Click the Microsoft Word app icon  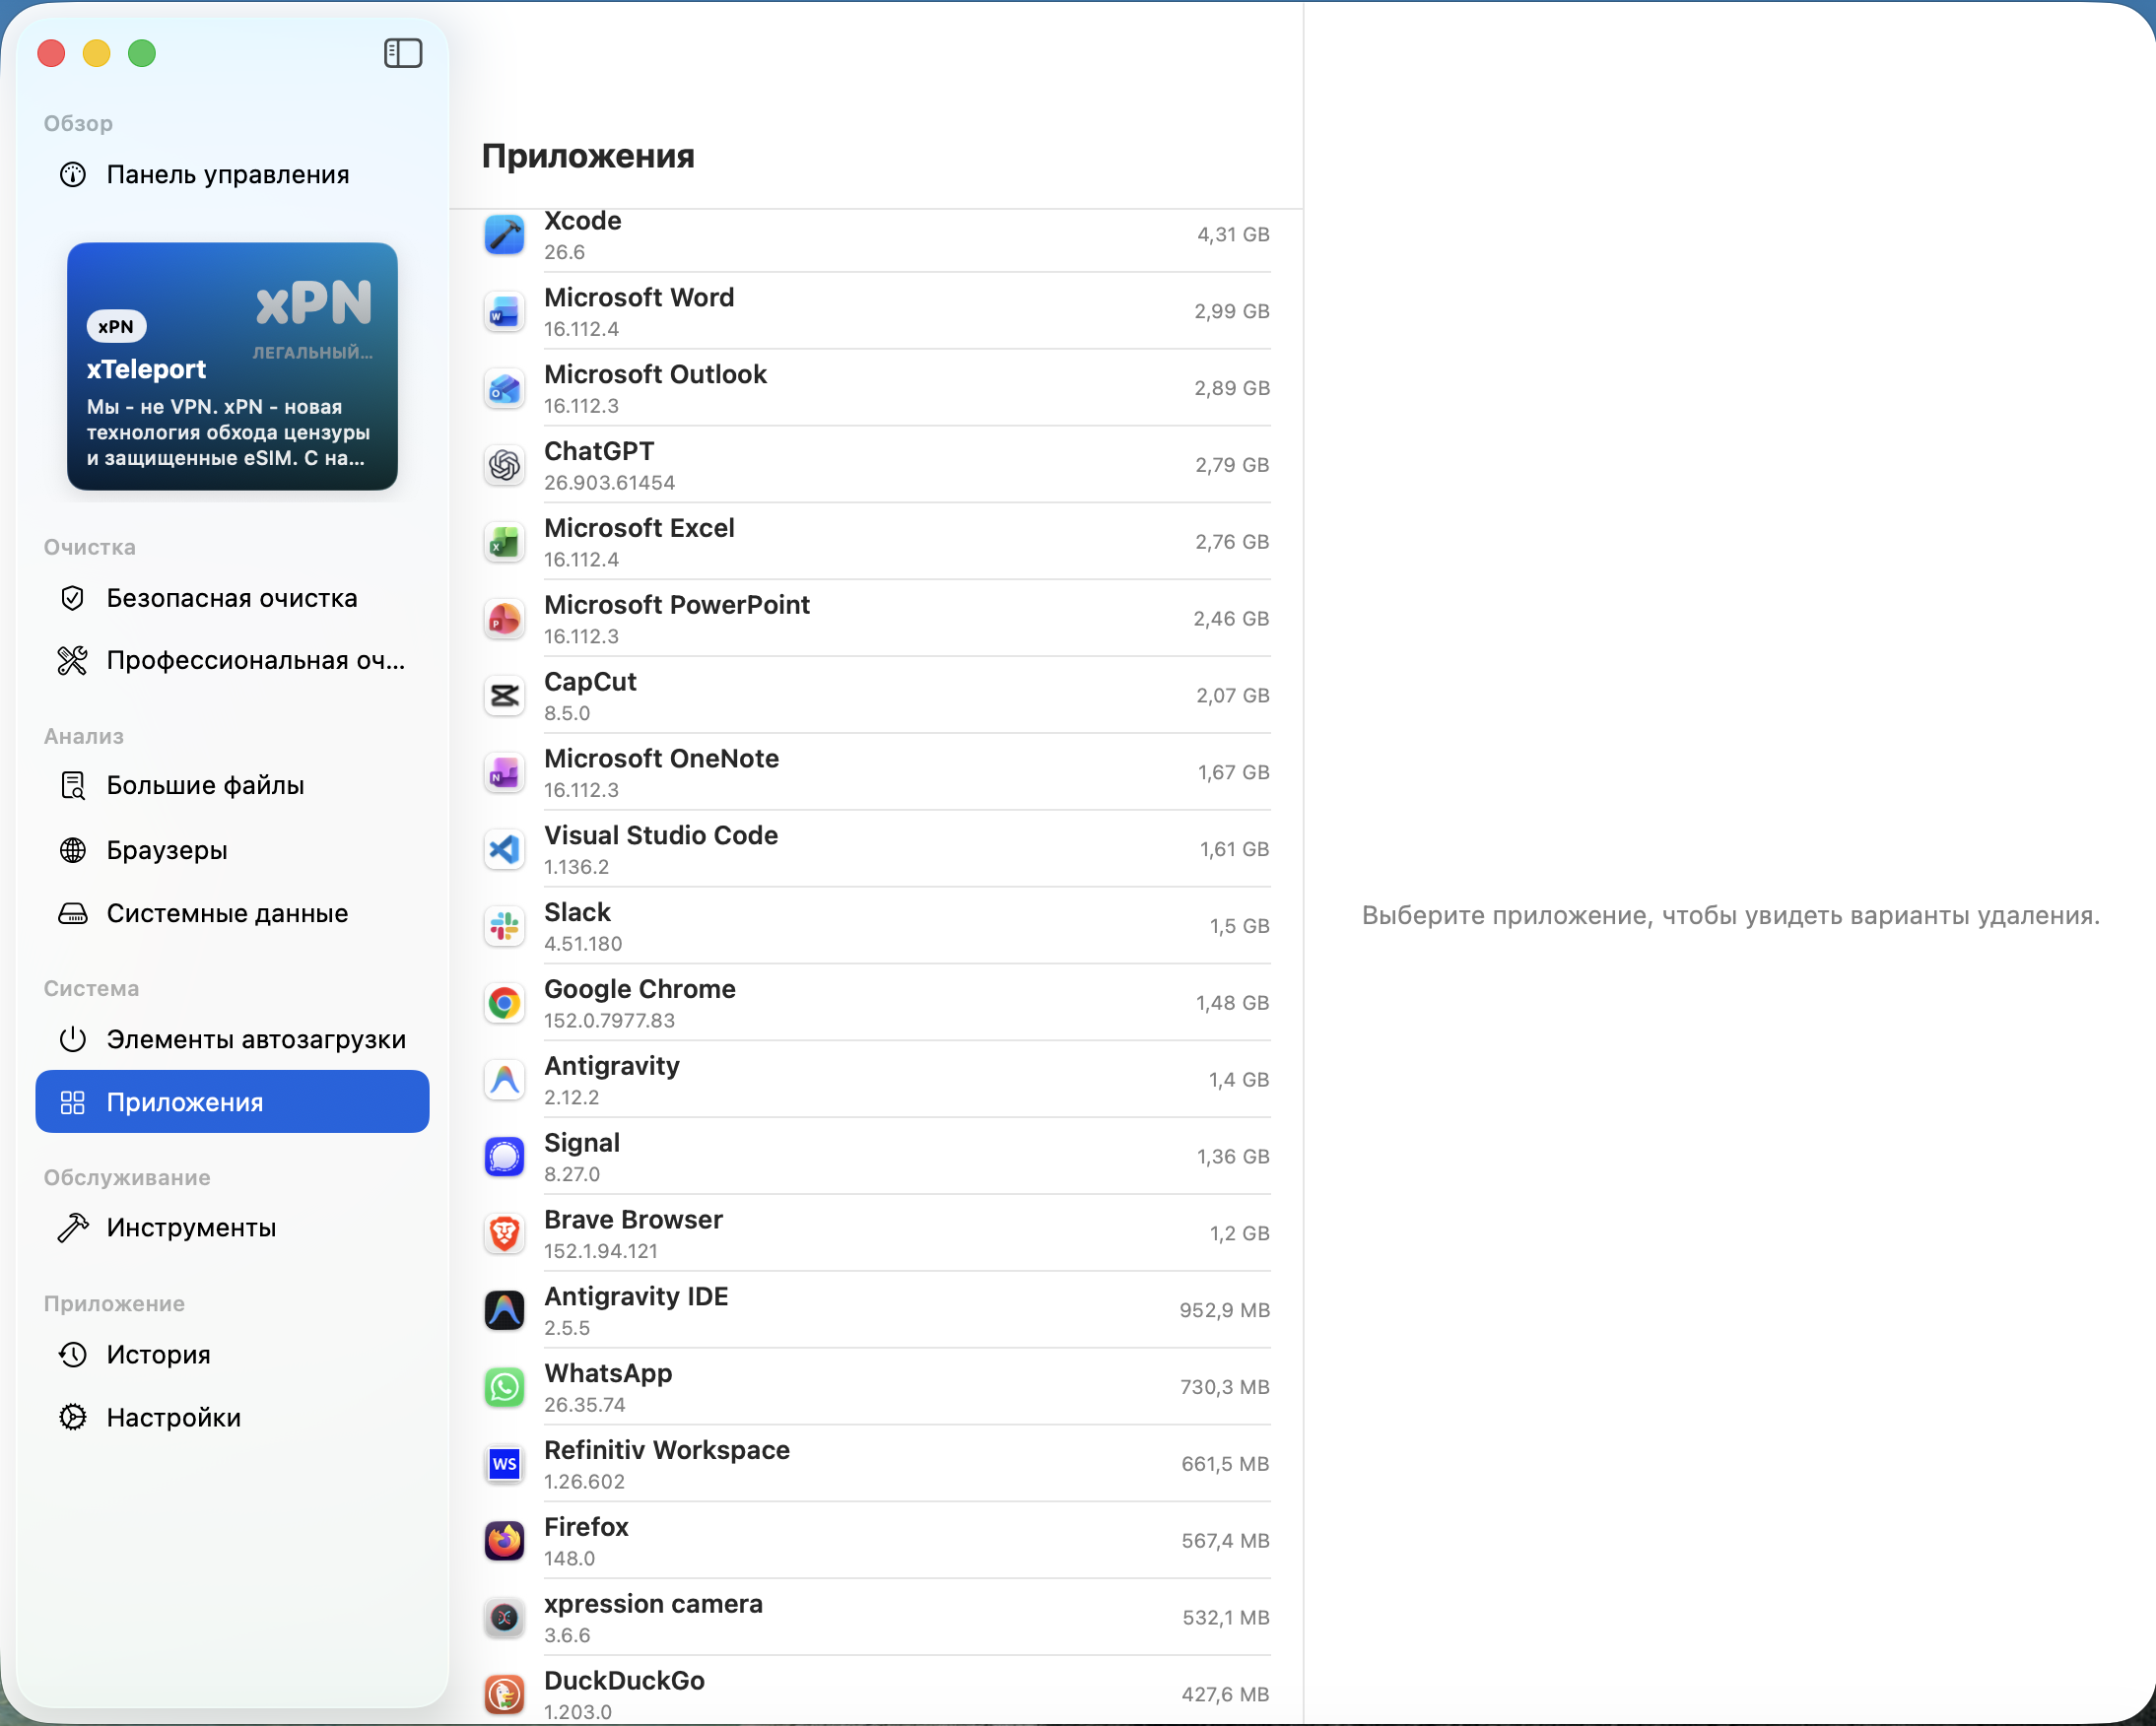(504, 312)
